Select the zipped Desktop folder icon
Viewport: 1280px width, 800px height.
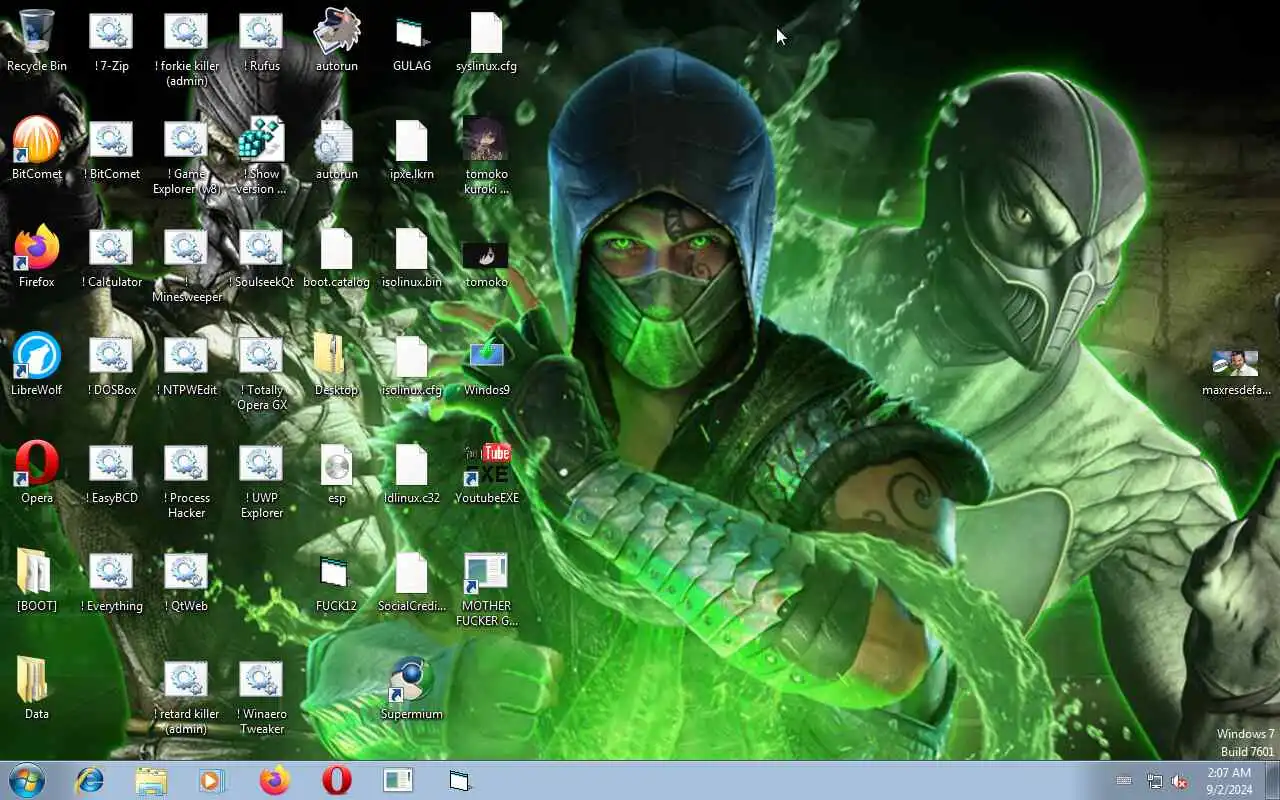click(336, 365)
